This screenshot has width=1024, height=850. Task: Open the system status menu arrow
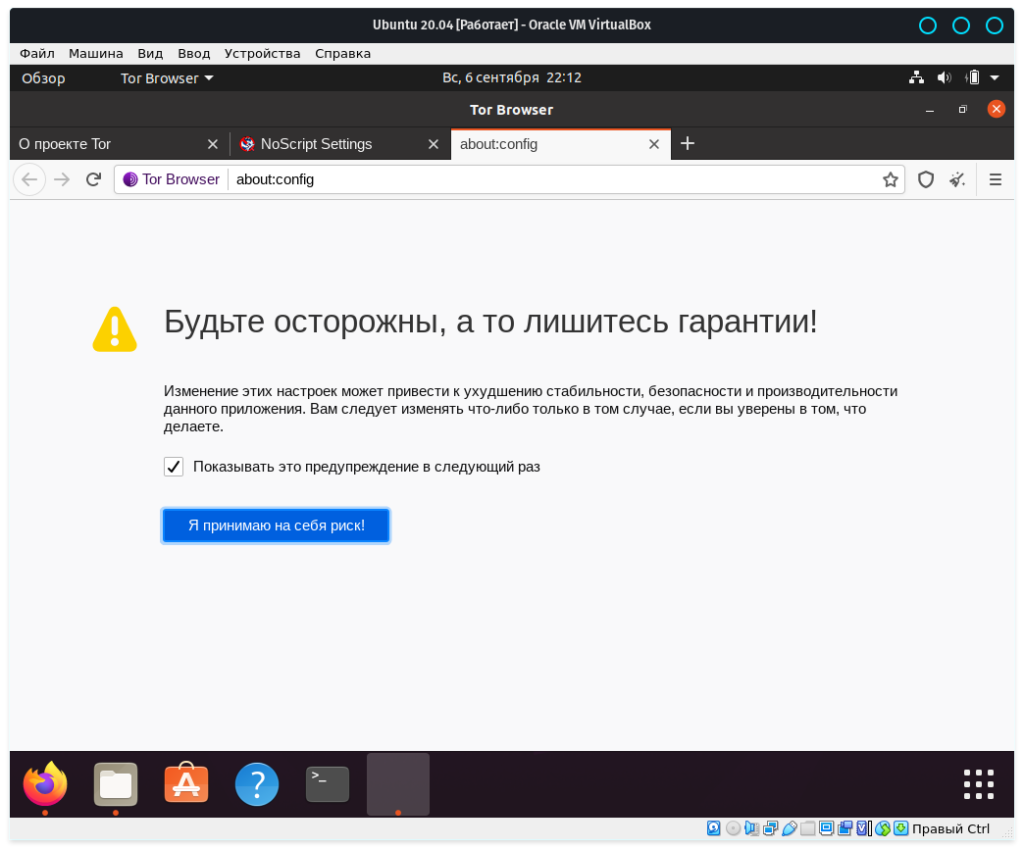(994, 78)
